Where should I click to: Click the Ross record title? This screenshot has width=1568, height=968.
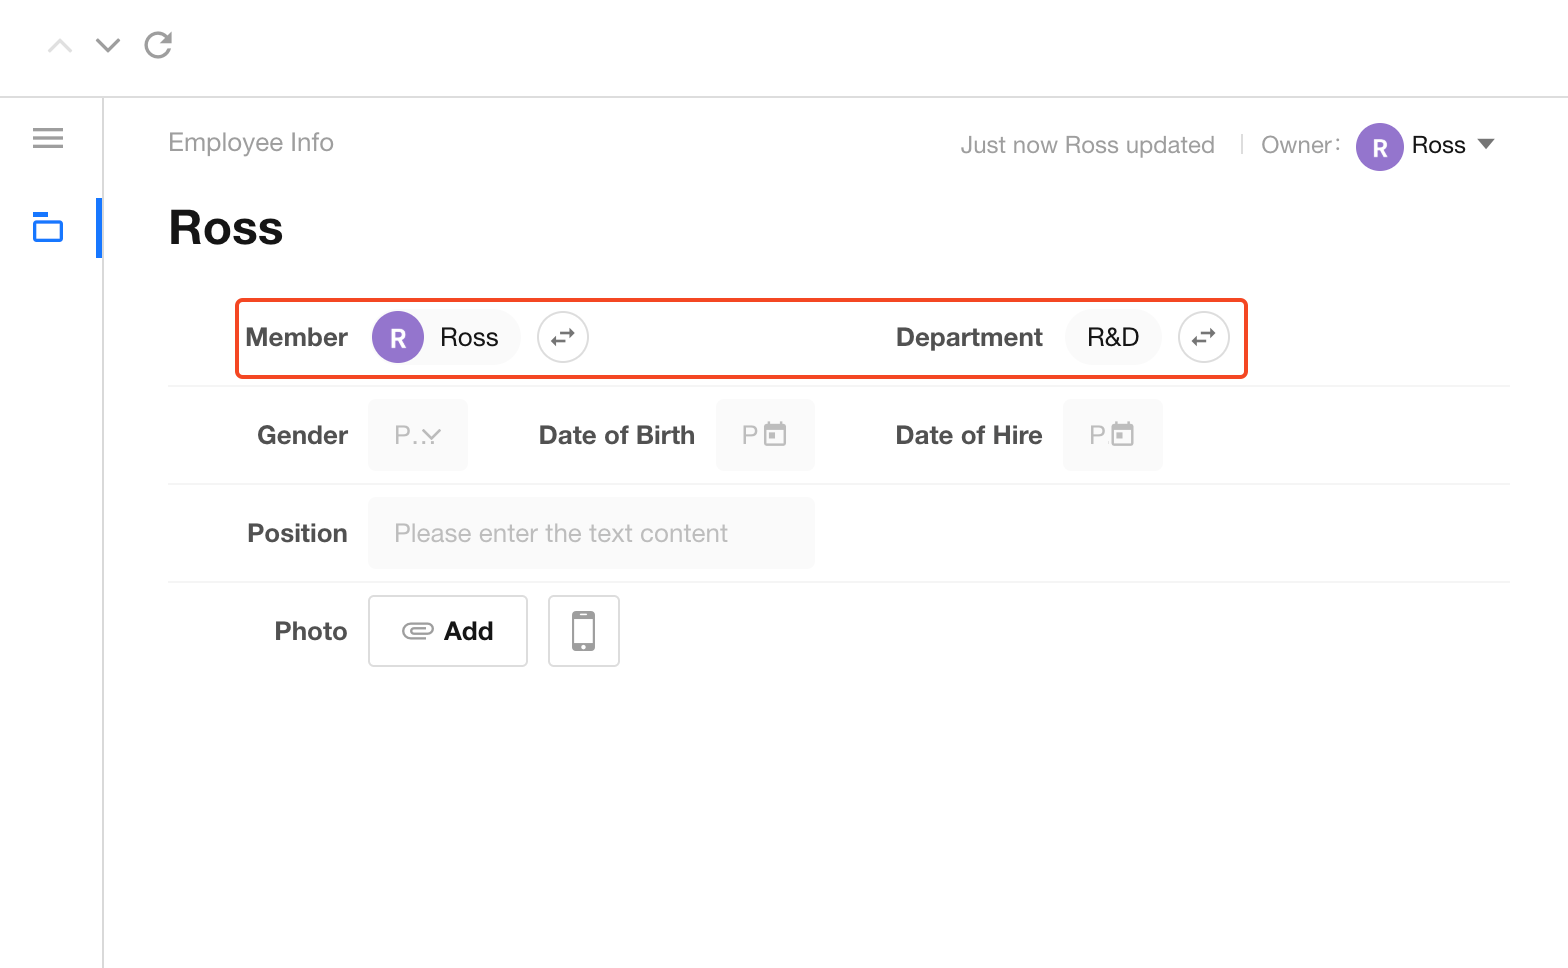tap(226, 228)
